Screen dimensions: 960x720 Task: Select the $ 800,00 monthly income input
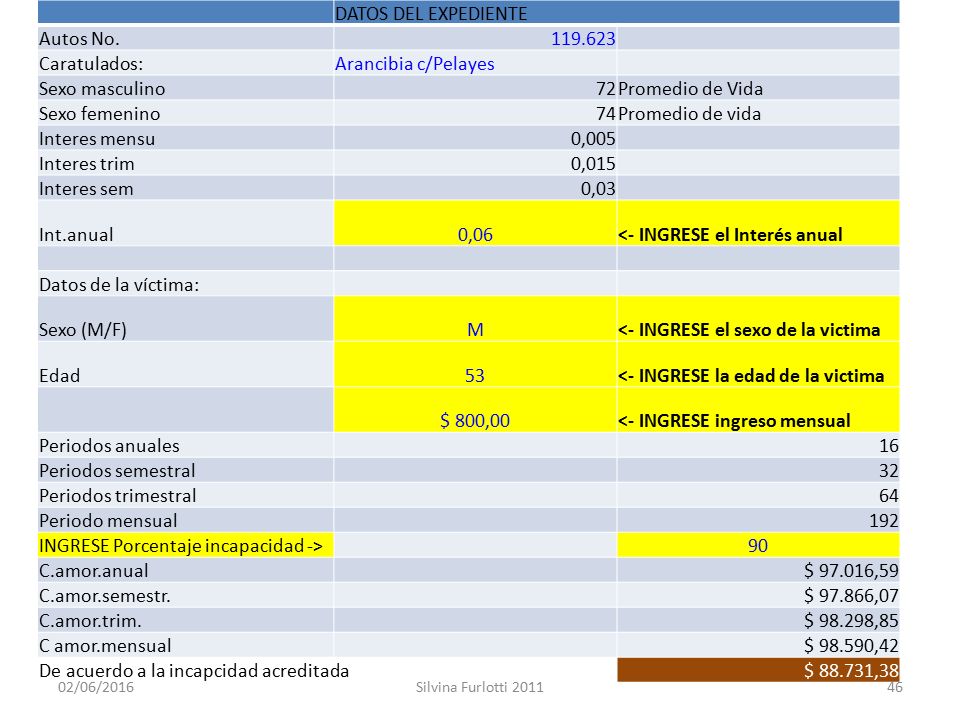(x=475, y=410)
